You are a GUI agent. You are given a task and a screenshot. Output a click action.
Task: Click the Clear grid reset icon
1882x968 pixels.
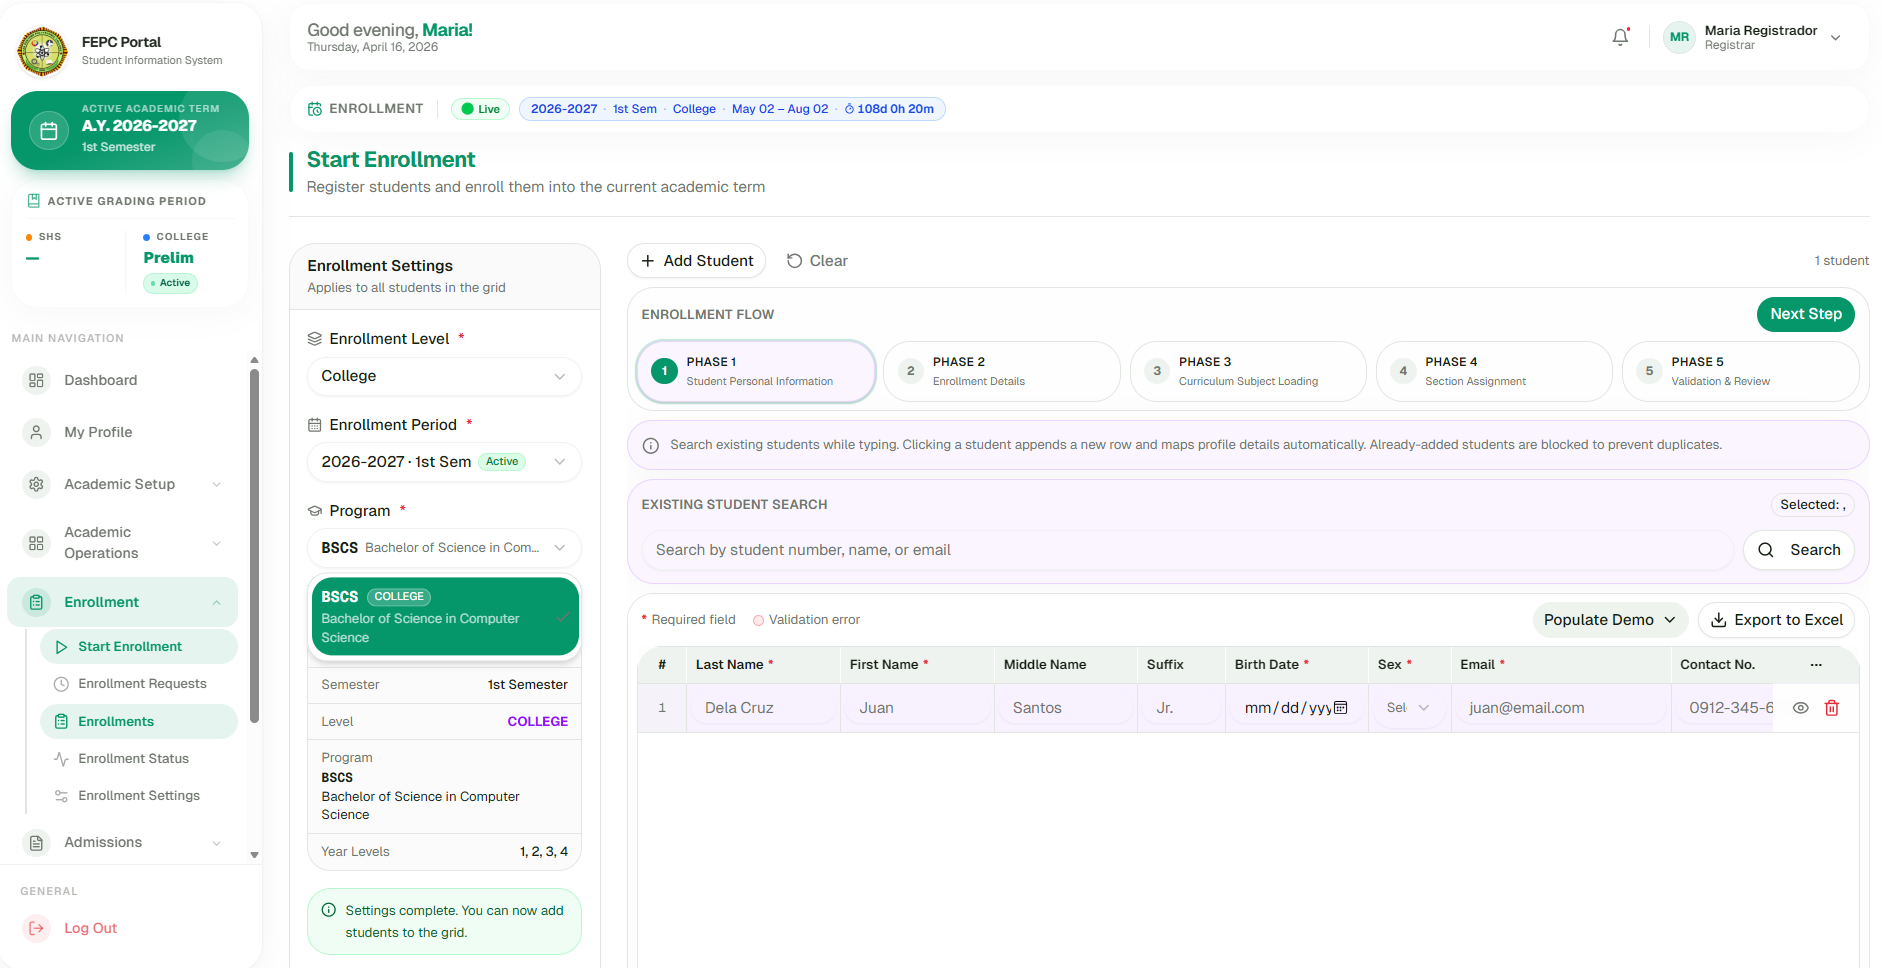pyautogui.click(x=794, y=261)
